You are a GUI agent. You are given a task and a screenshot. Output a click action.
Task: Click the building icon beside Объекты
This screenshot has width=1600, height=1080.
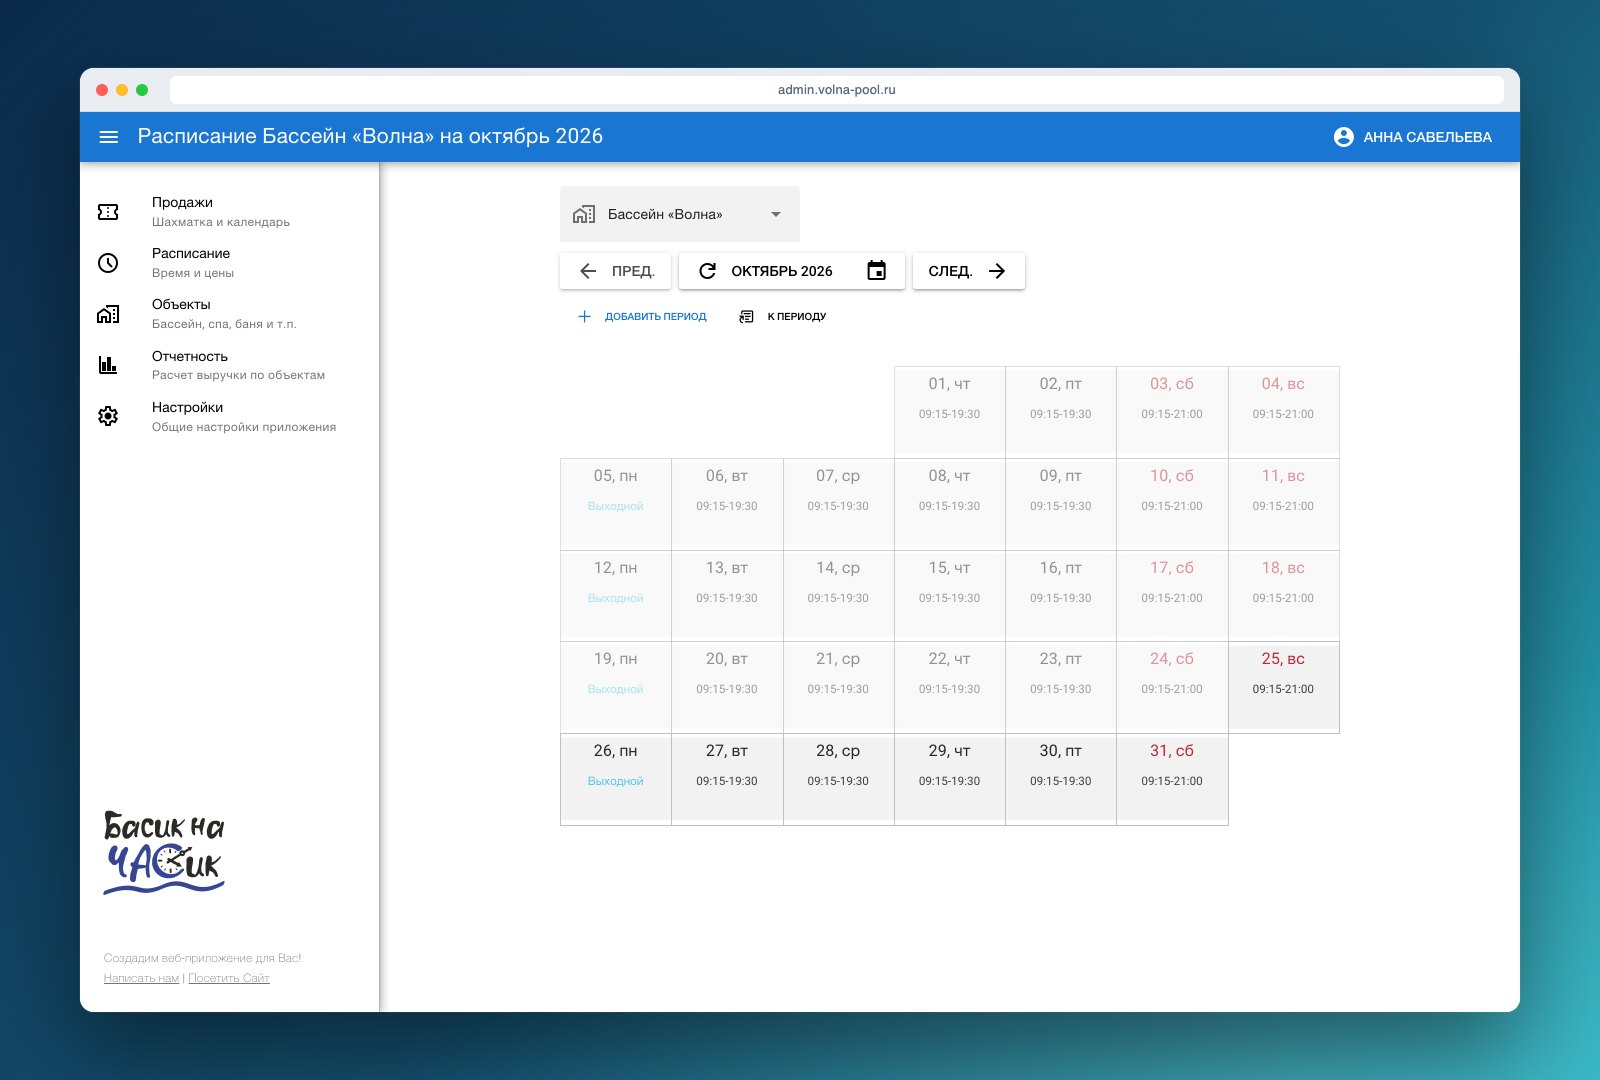[108, 314]
